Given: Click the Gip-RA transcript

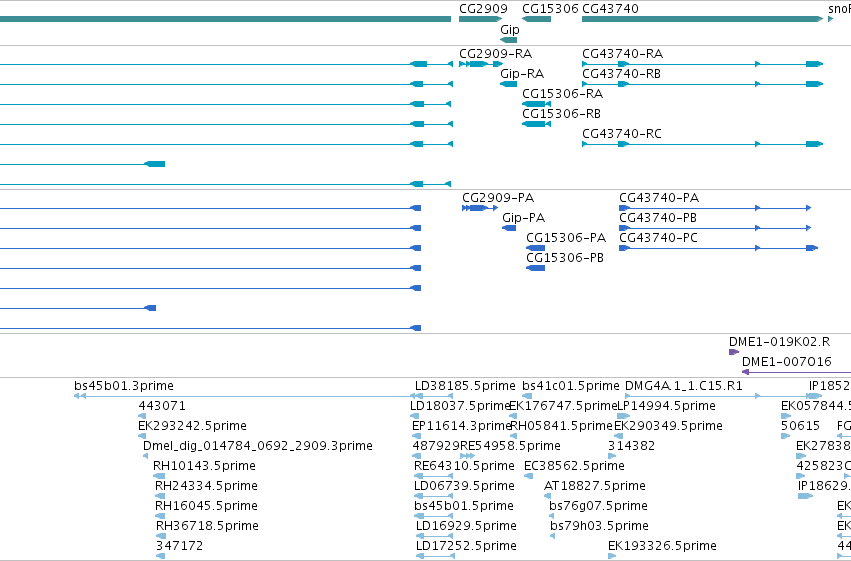Looking at the screenshot, I should point(522,74).
